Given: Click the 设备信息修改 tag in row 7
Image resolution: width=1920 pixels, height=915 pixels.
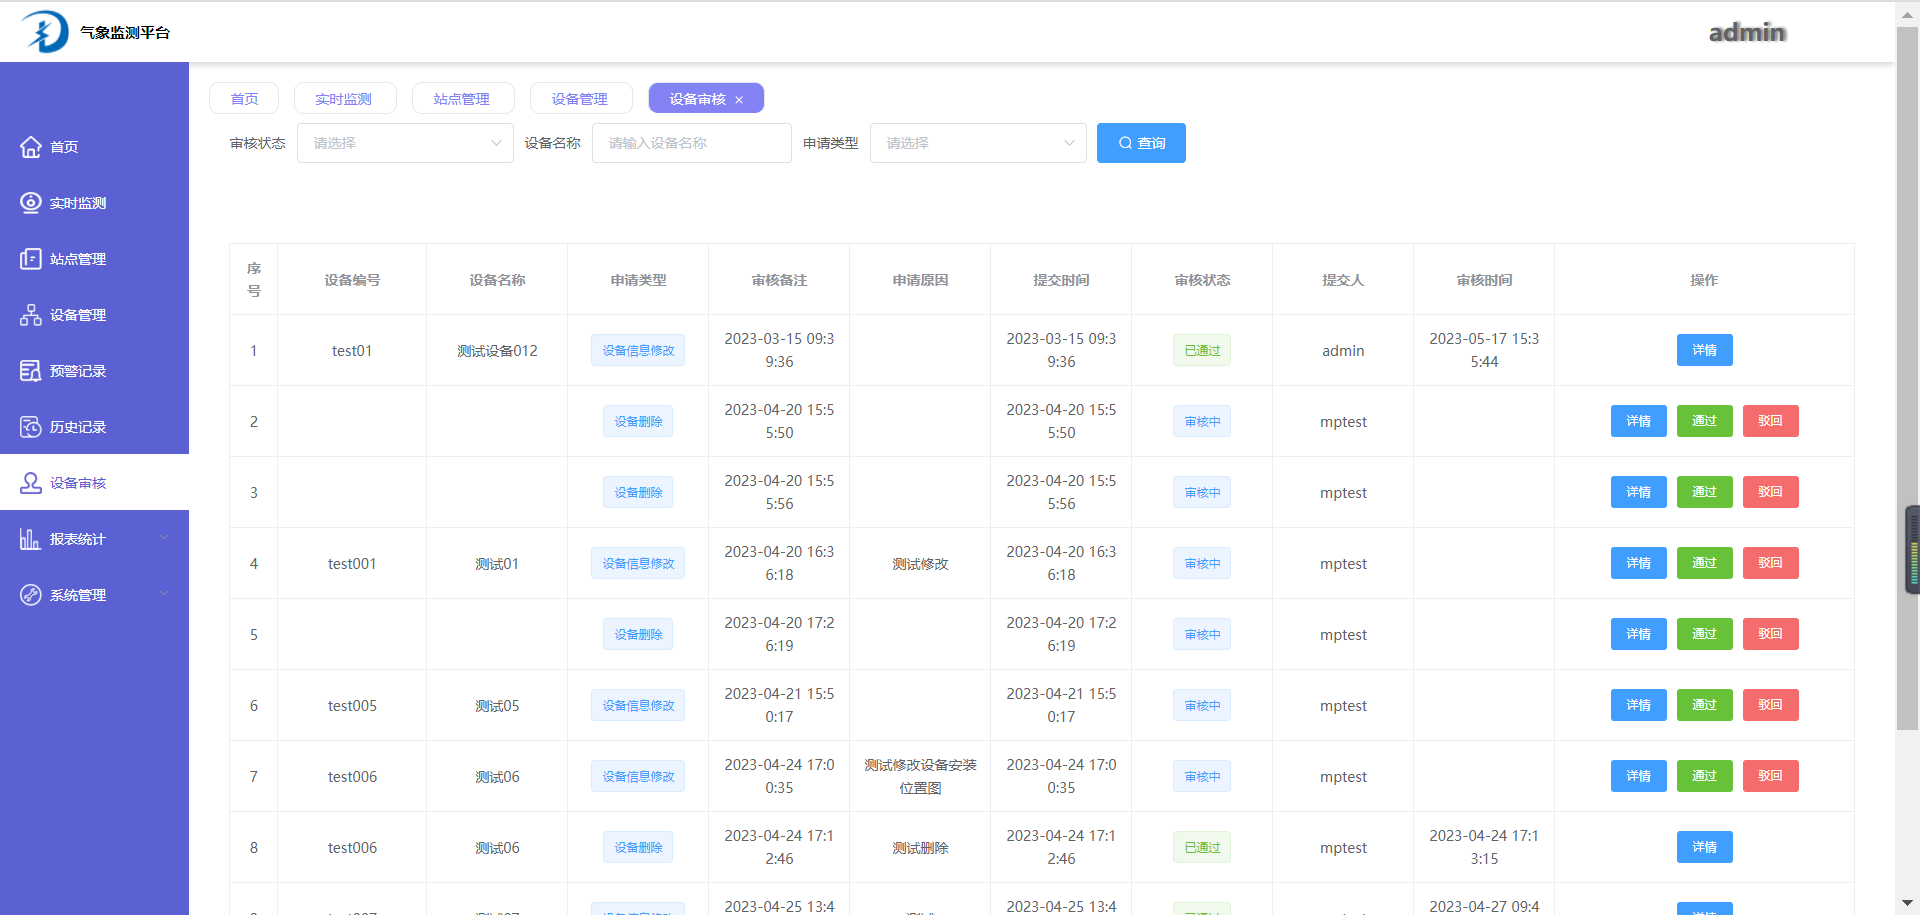Looking at the screenshot, I should tap(638, 776).
